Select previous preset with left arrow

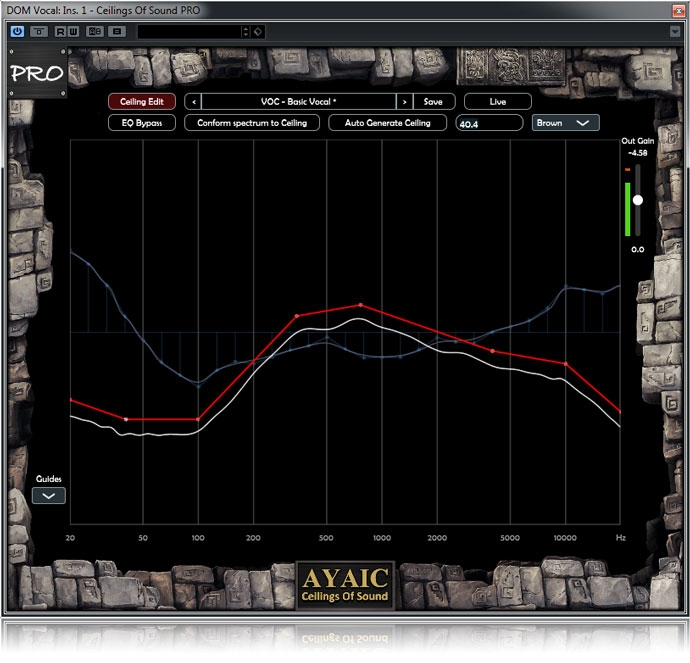click(x=193, y=101)
